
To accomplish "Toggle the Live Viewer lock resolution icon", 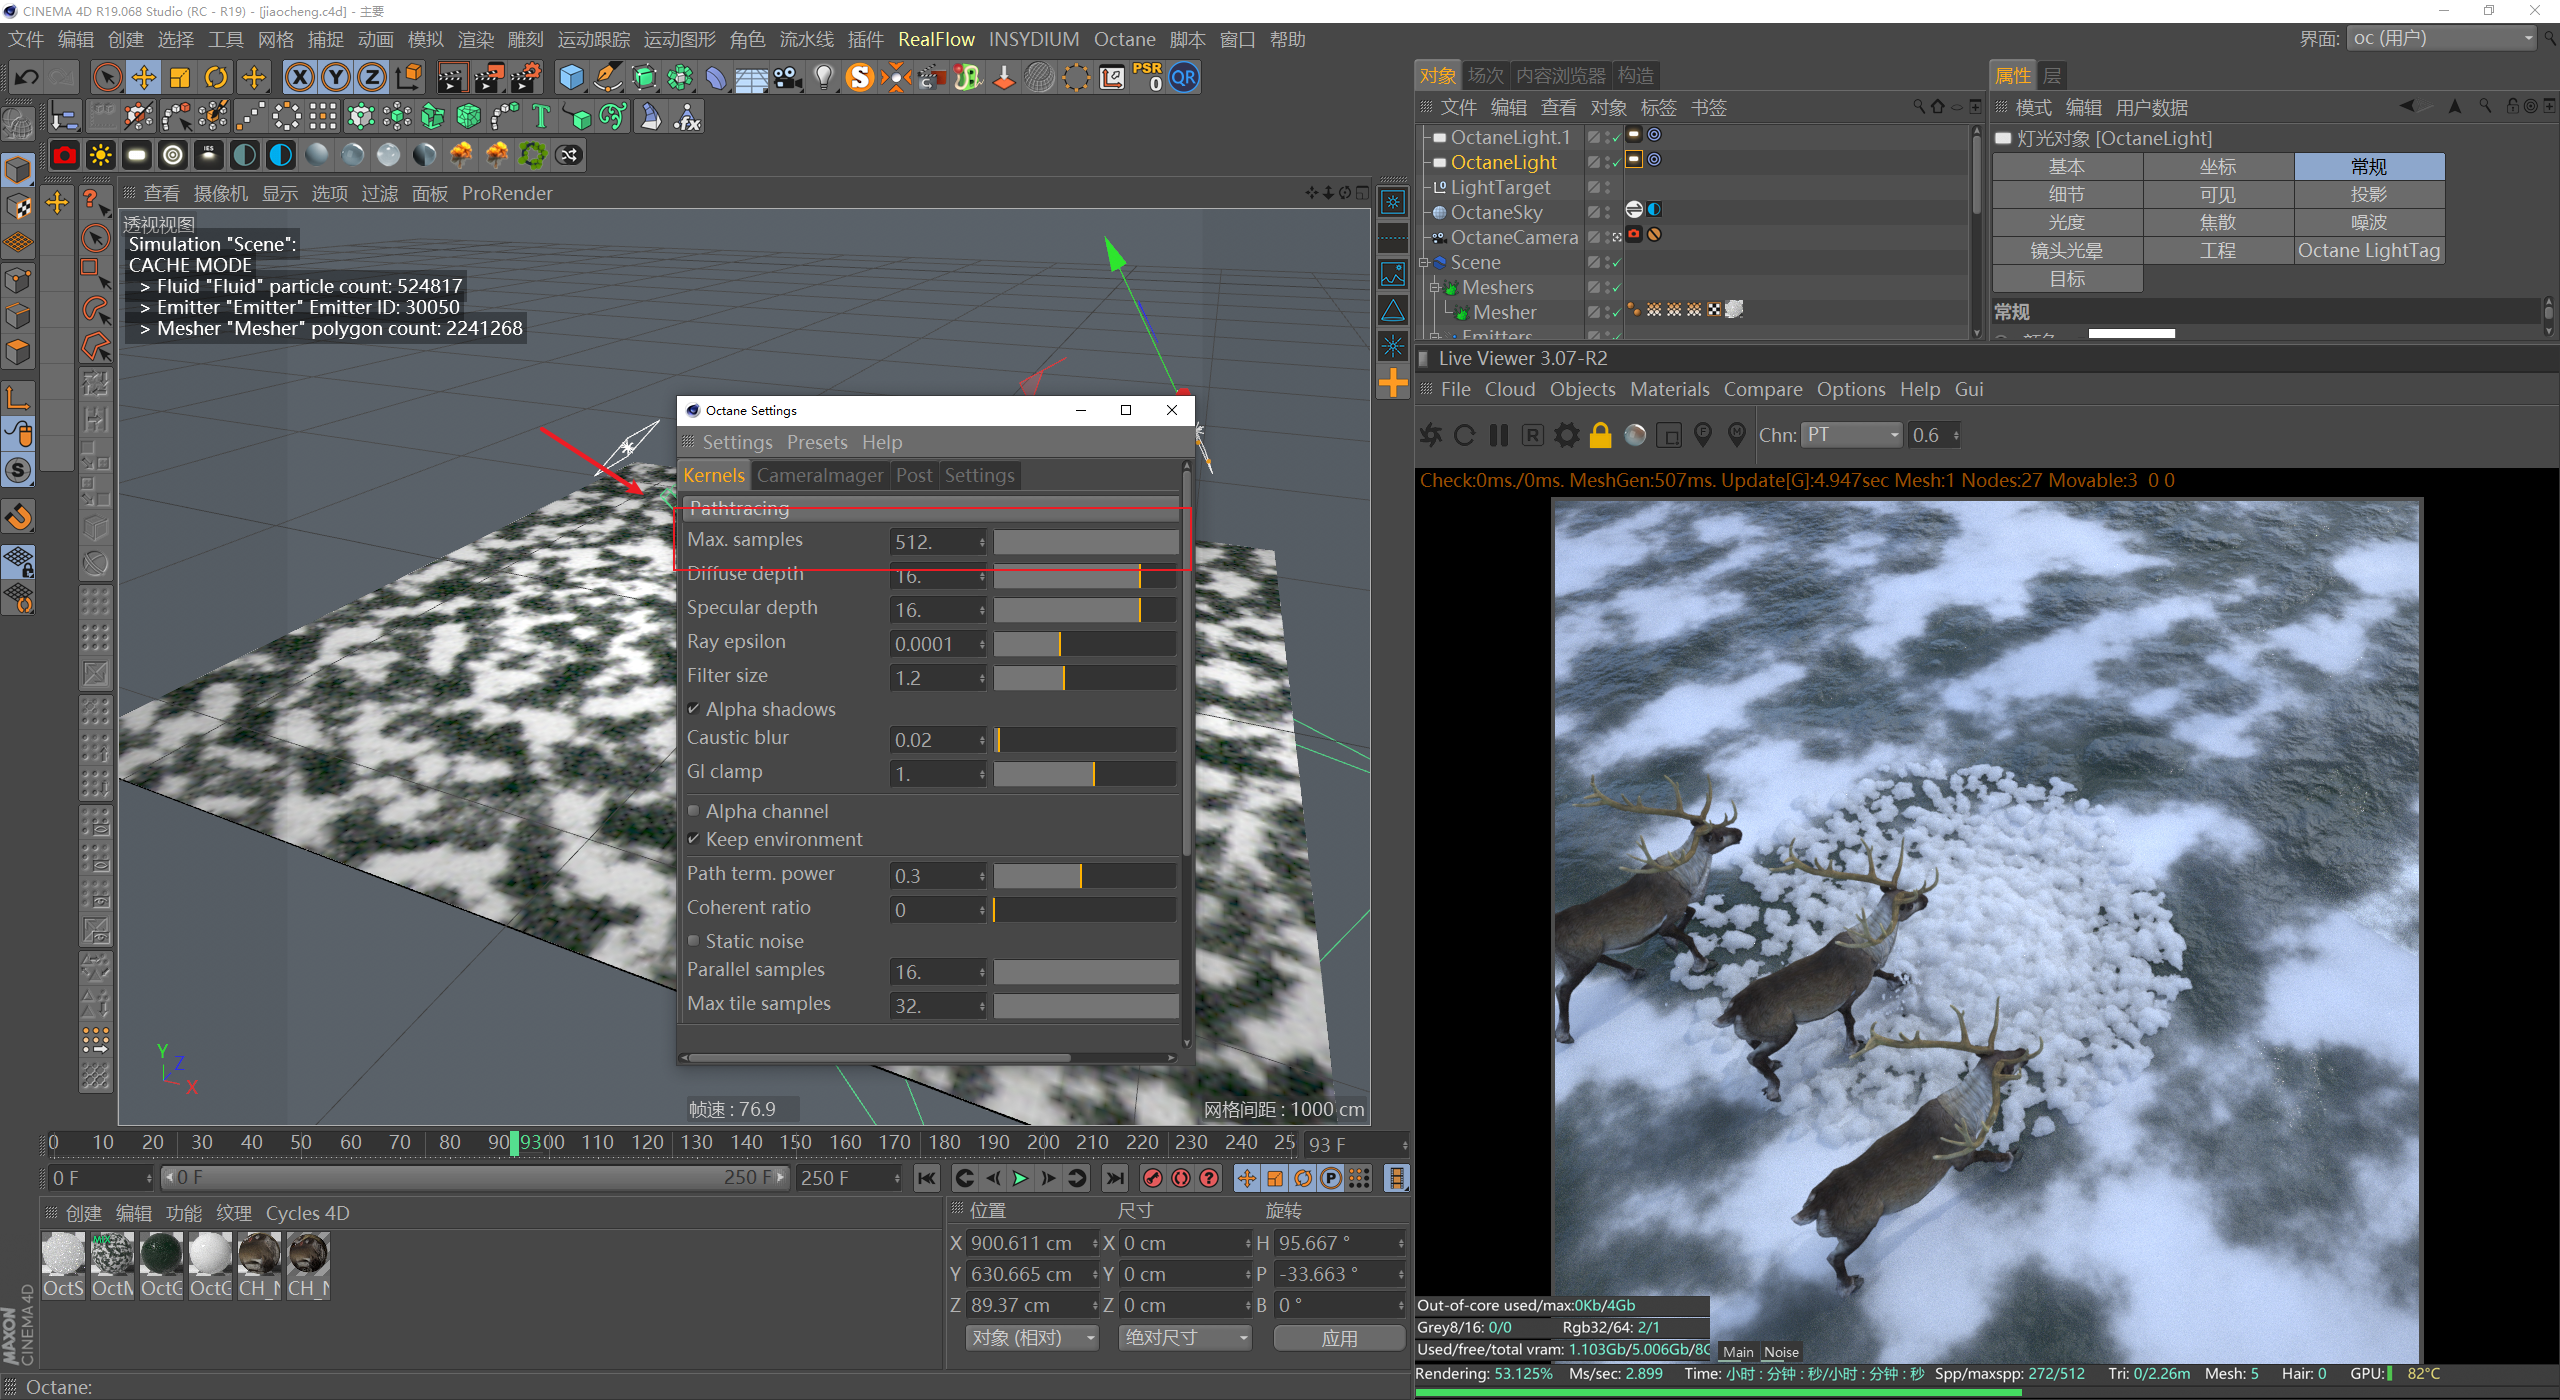I will tap(1600, 435).
